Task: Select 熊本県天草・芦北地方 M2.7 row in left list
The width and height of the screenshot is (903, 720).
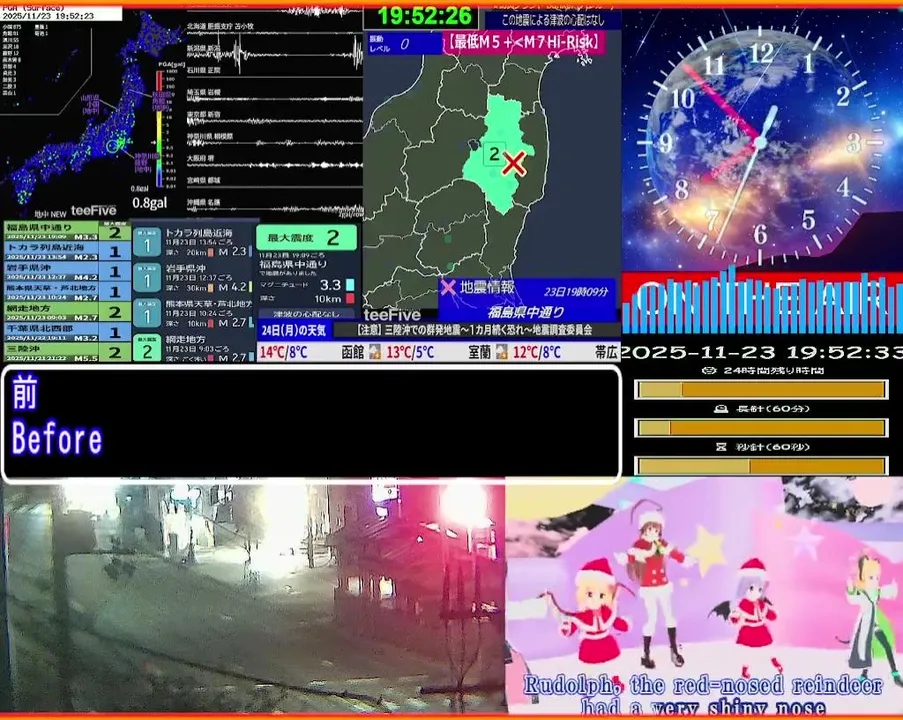Action: (x=67, y=291)
